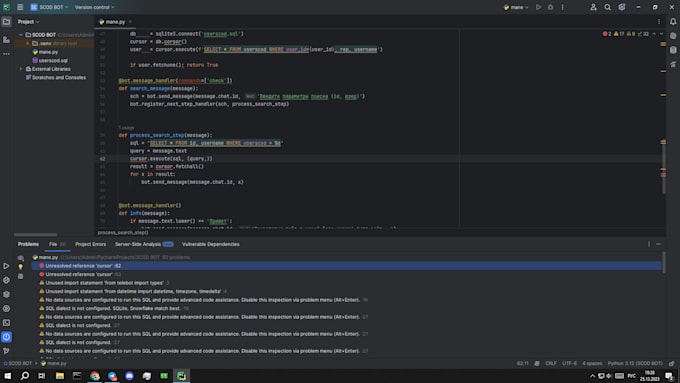Click Problems panel vertical scrollbar
The height and width of the screenshot is (383, 680).
pyautogui.click(x=664, y=262)
